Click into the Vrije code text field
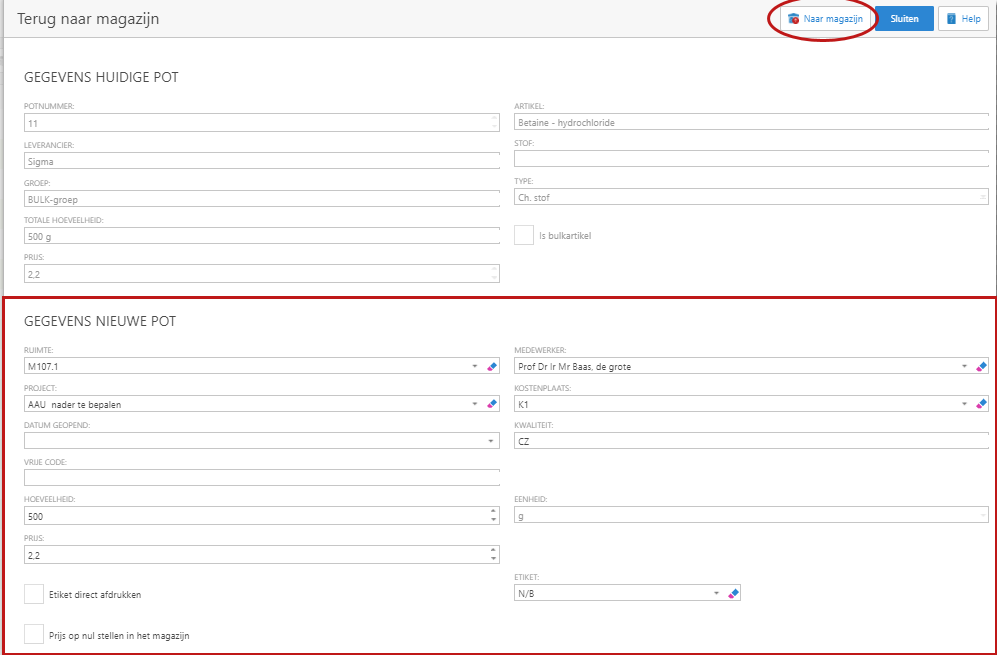The image size is (997, 655). (261, 478)
